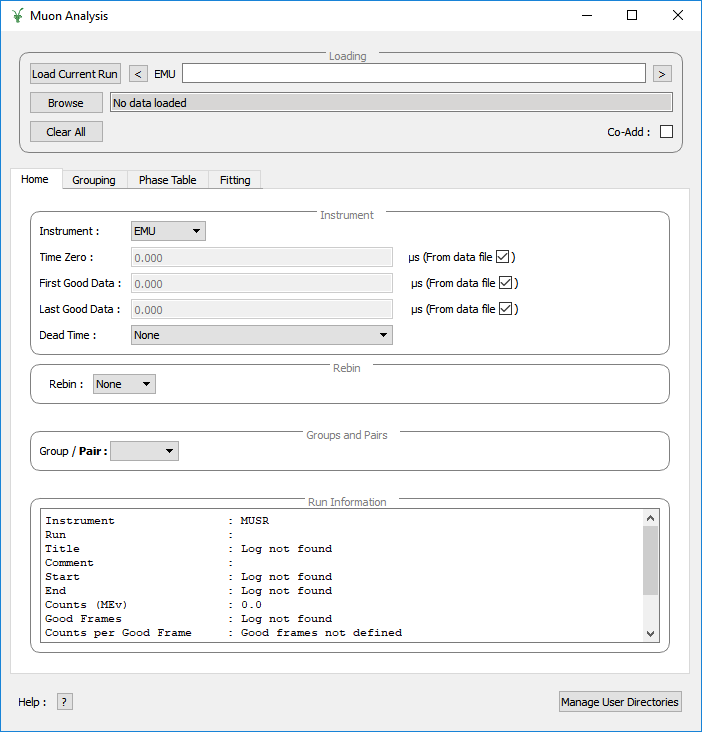
Task: Click the next run arrow button
Action: point(662,74)
